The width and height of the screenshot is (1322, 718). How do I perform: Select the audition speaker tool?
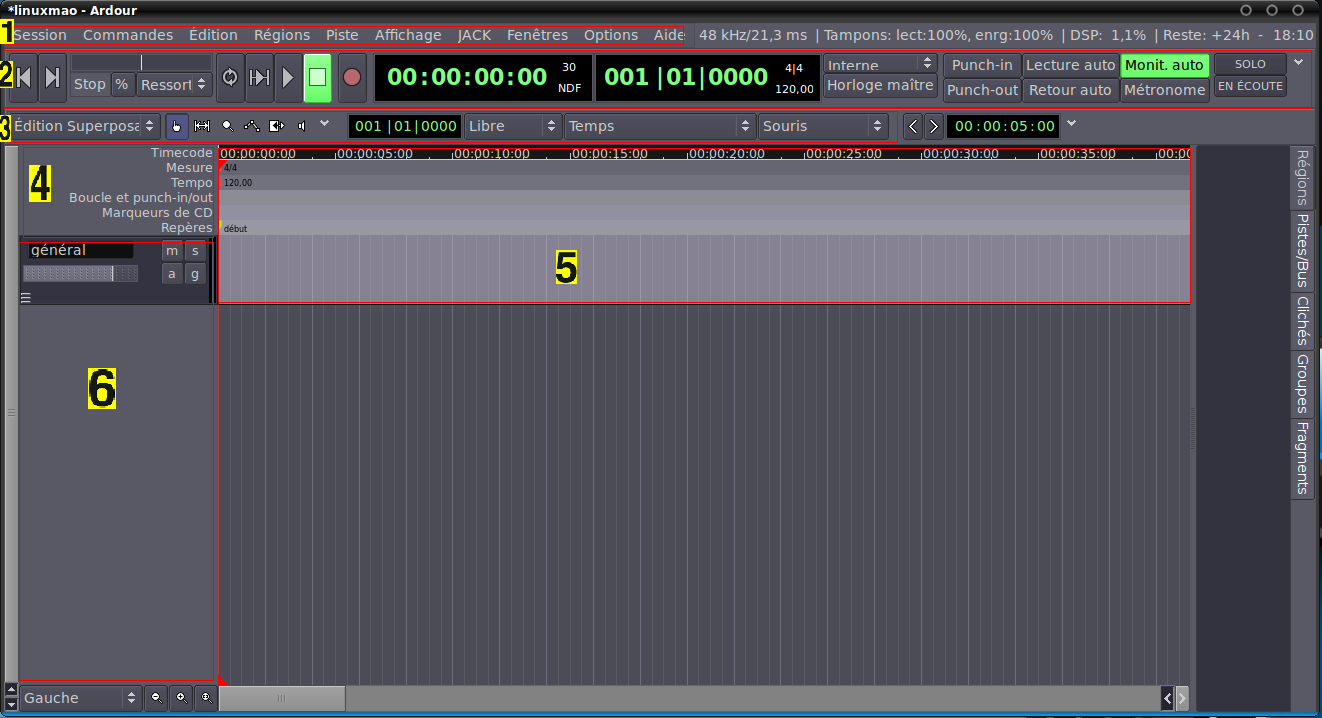[301, 126]
